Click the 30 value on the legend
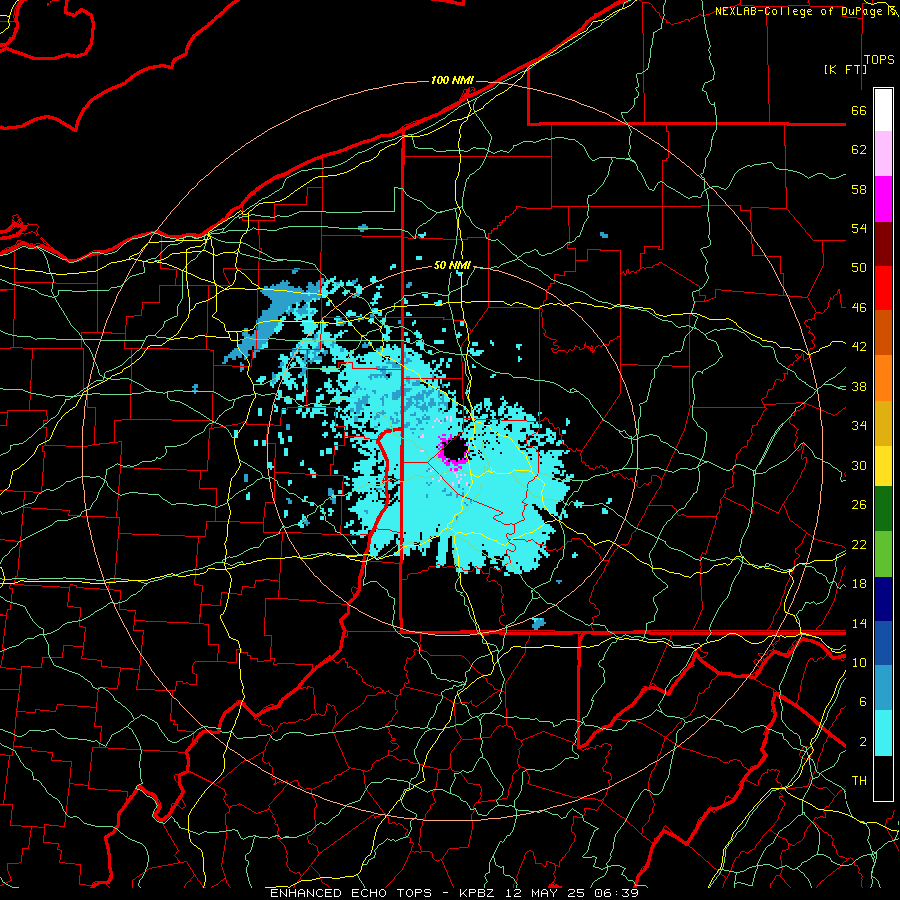 pyautogui.click(x=859, y=465)
